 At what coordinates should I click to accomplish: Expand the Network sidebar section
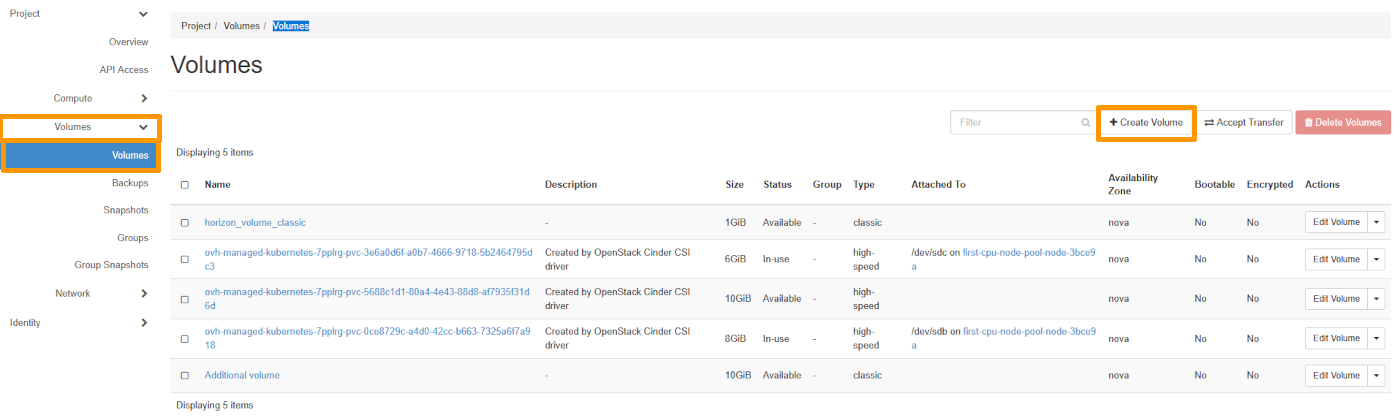click(144, 293)
